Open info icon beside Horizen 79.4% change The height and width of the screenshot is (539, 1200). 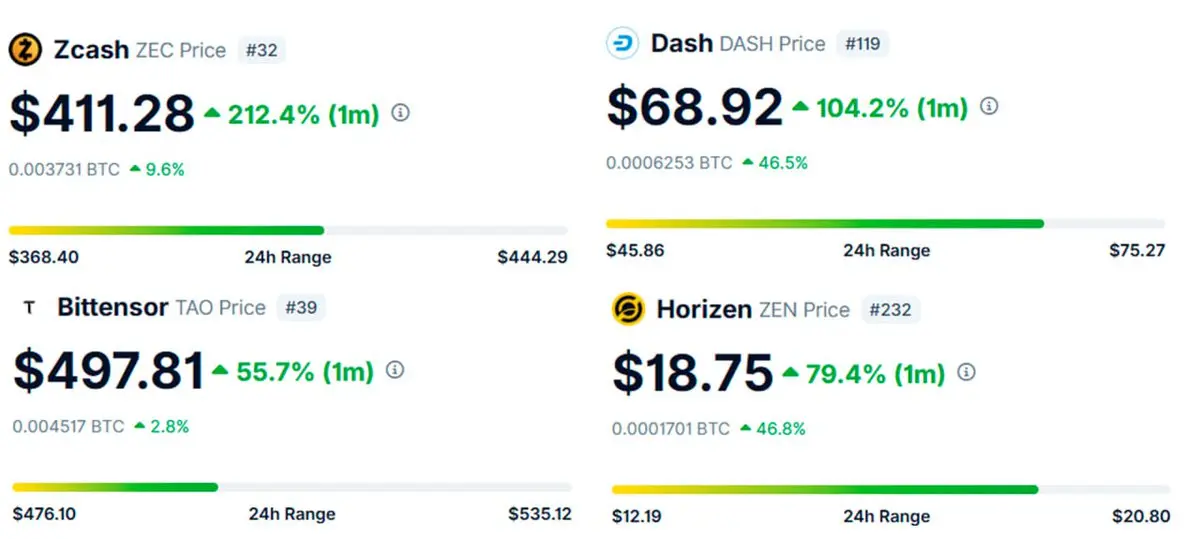tap(966, 373)
